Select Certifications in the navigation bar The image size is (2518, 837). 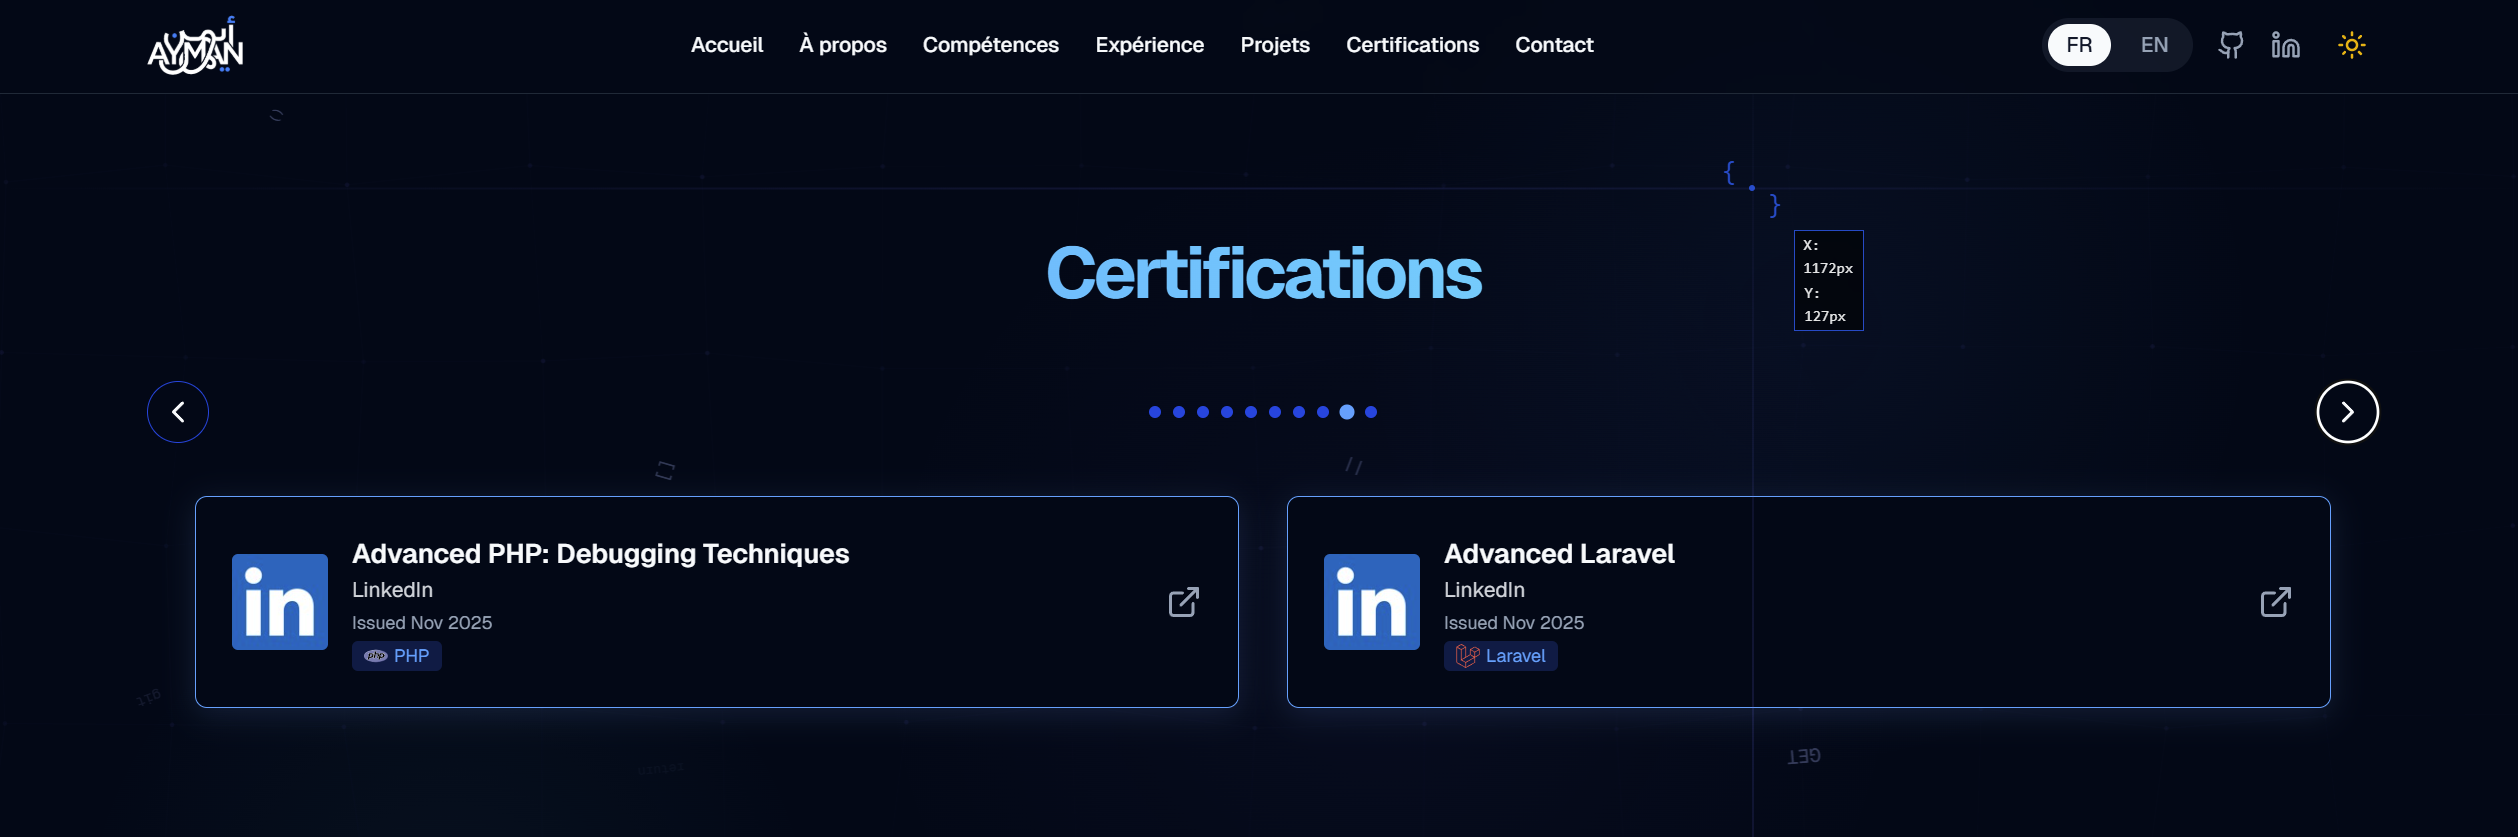pos(1413,45)
